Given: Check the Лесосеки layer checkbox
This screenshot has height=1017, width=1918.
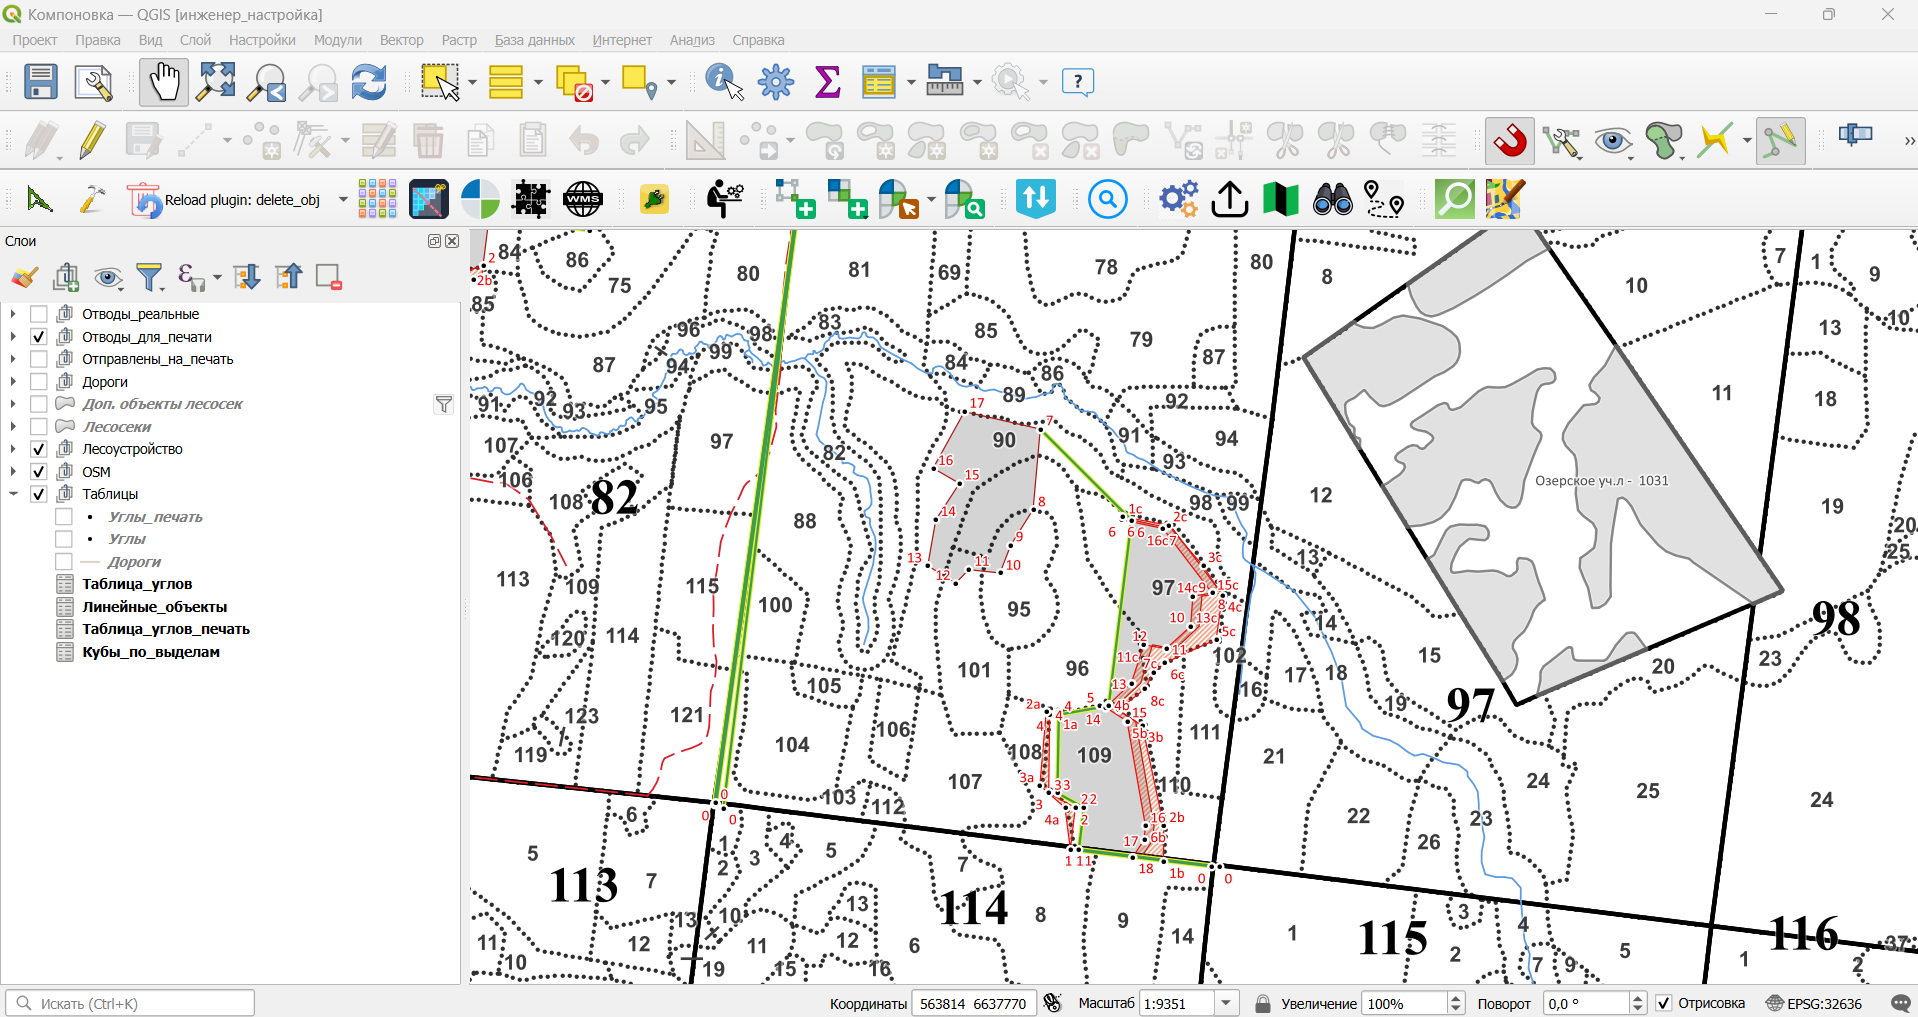Looking at the screenshot, I should (39, 427).
